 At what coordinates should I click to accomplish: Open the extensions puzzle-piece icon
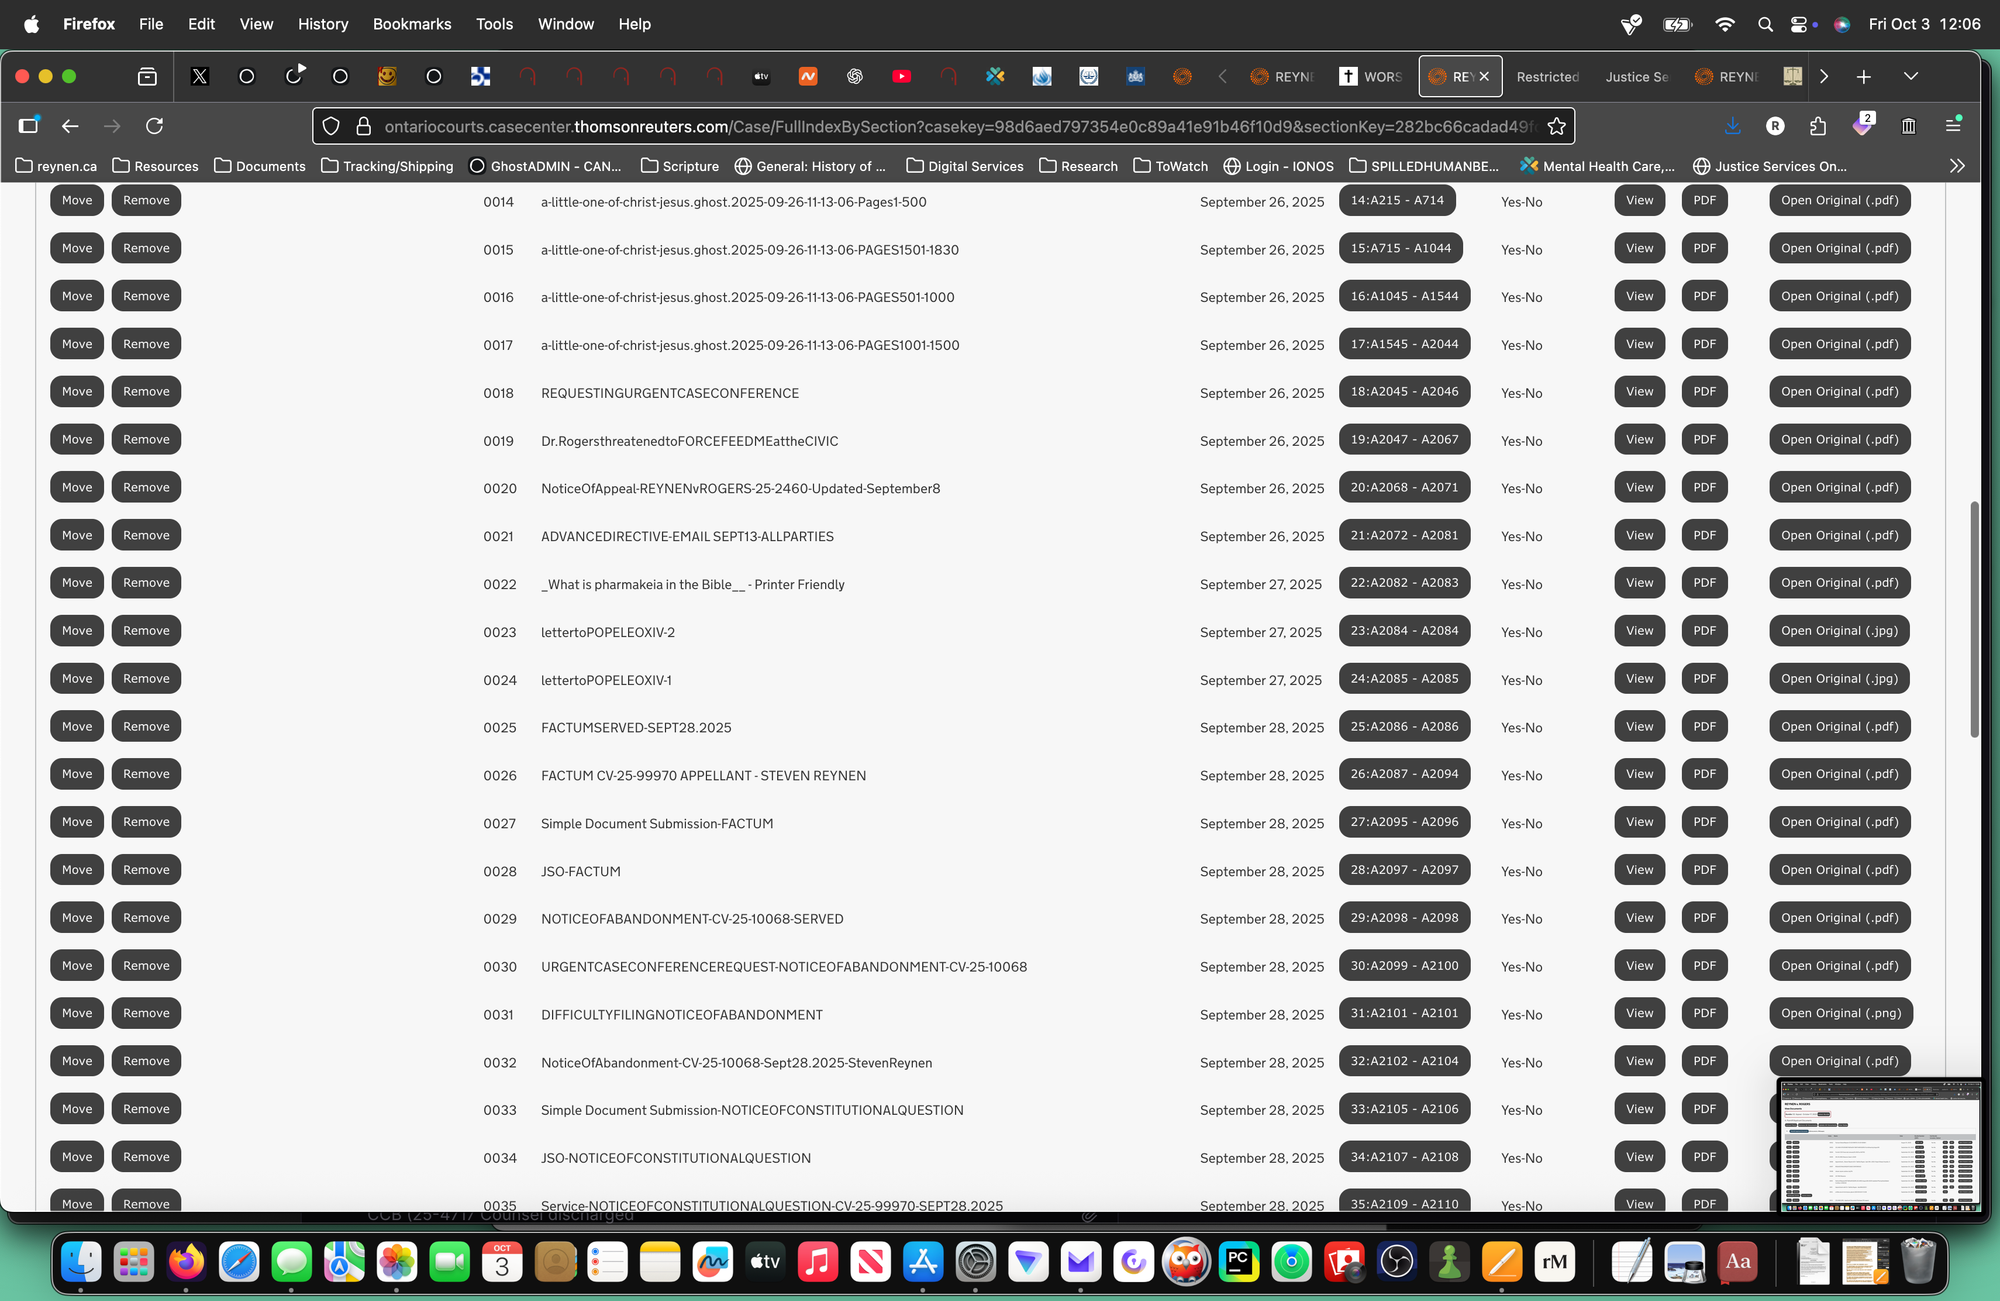point(1818,126)
